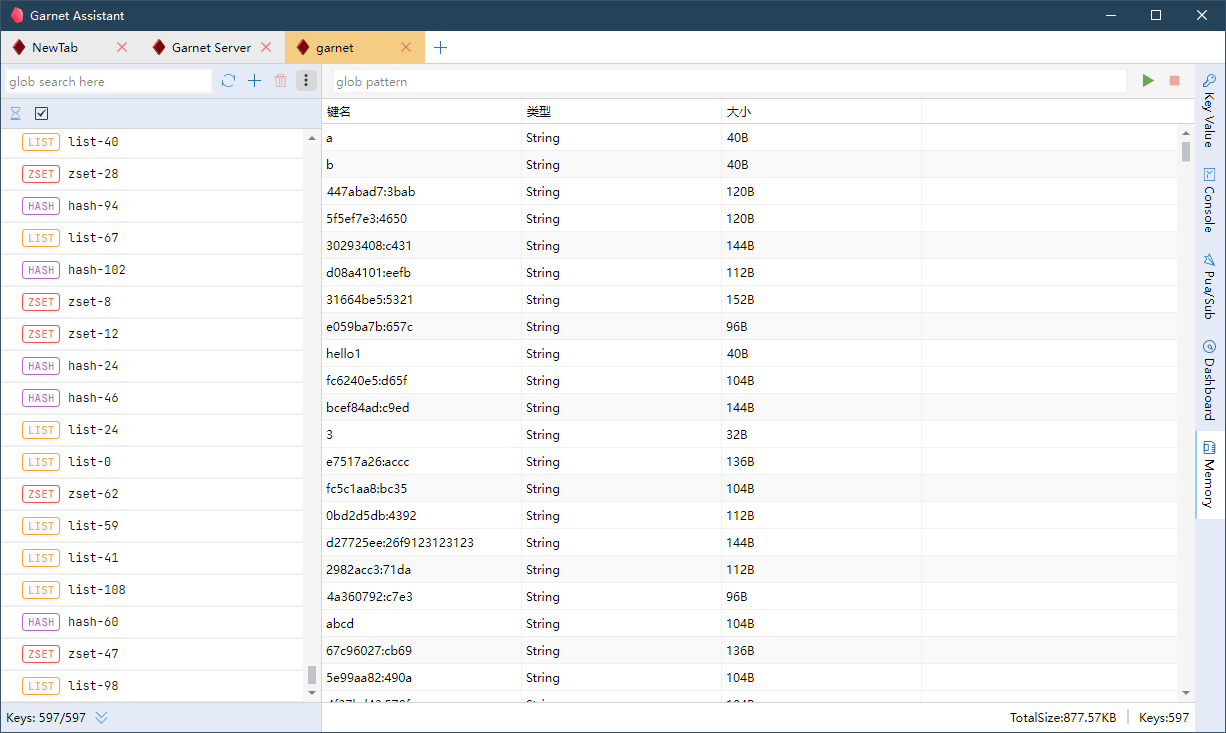The image size is (1226, 733).
Task: Open a new tab with plus button
Action: tap(441, 47)
